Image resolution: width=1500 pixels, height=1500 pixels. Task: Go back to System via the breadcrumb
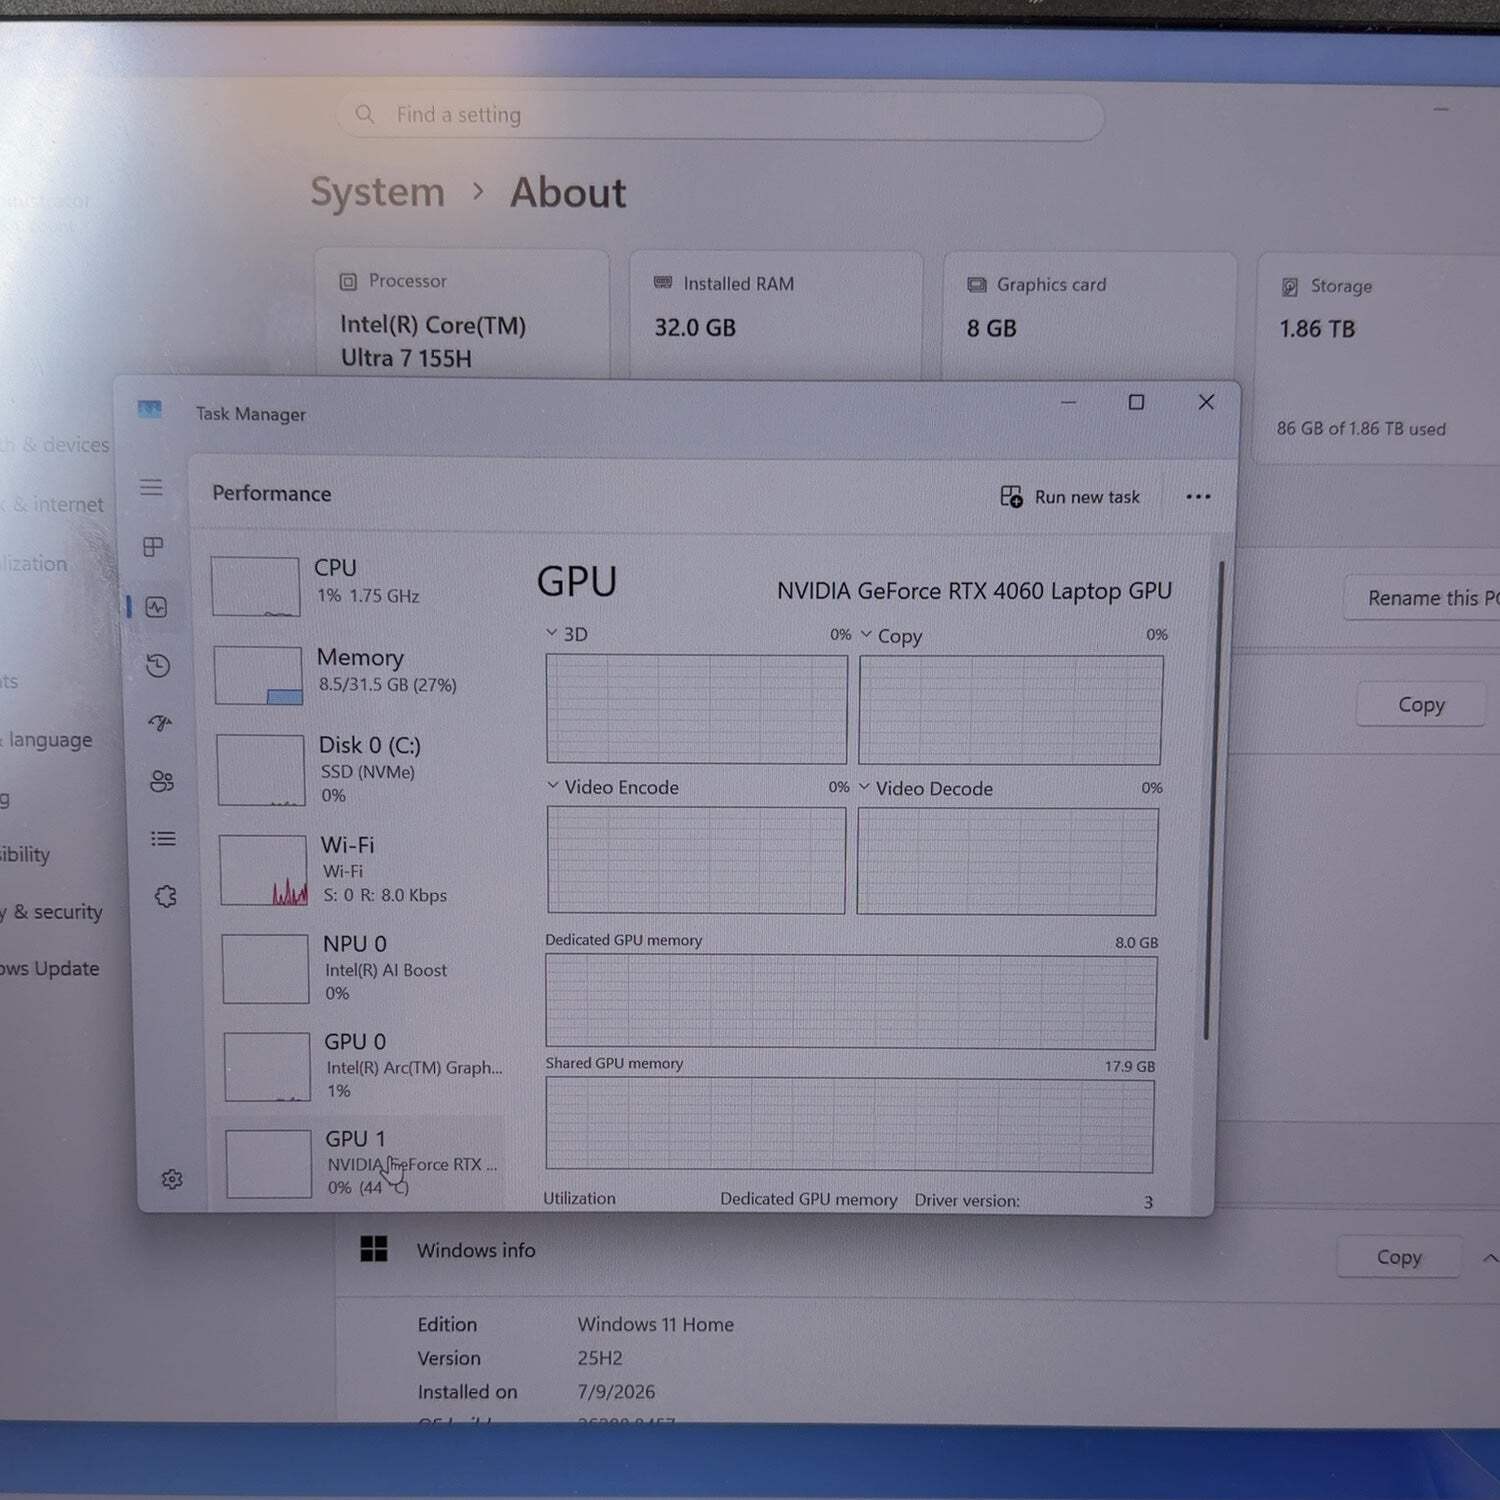[x=377, y=191]
